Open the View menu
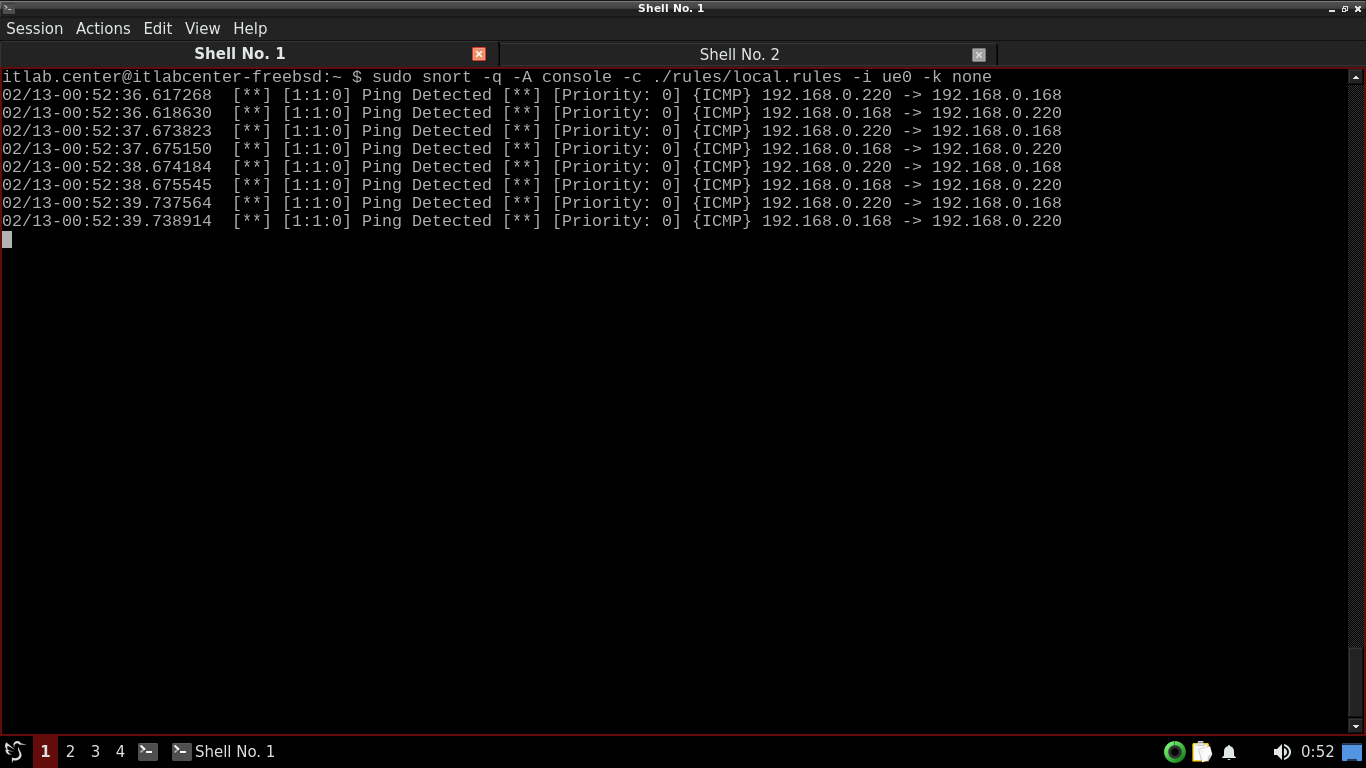The width and height of the screenshot is (1366, 768). point(202,28)
